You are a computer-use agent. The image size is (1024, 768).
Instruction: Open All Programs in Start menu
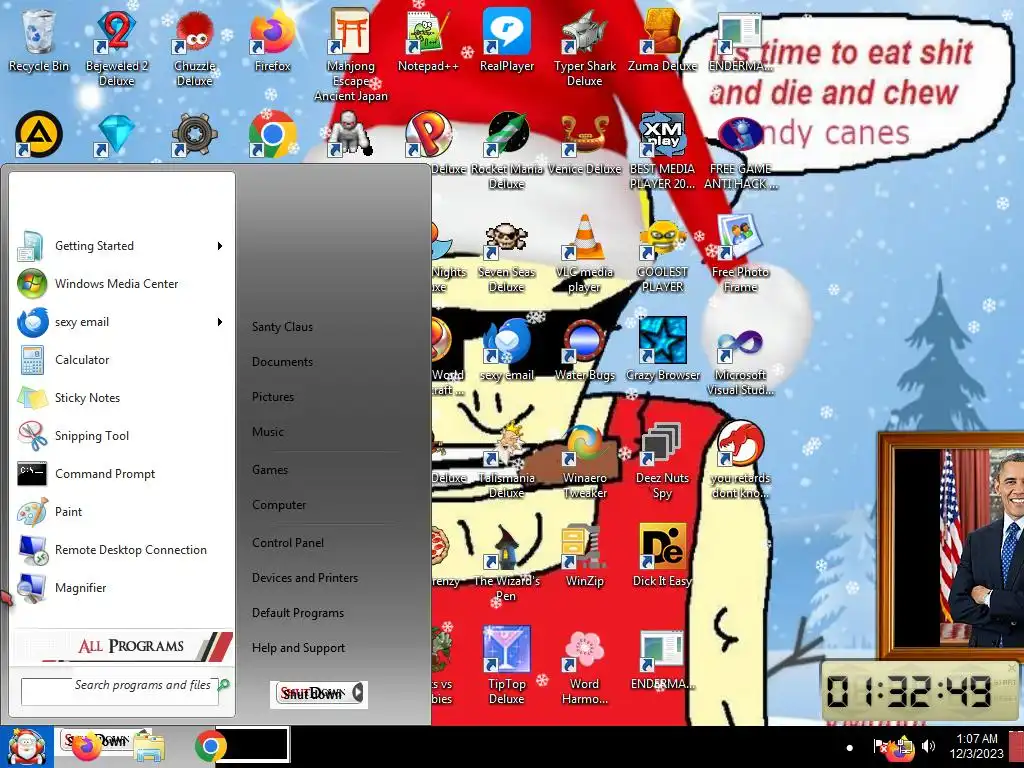click(123, 646)
